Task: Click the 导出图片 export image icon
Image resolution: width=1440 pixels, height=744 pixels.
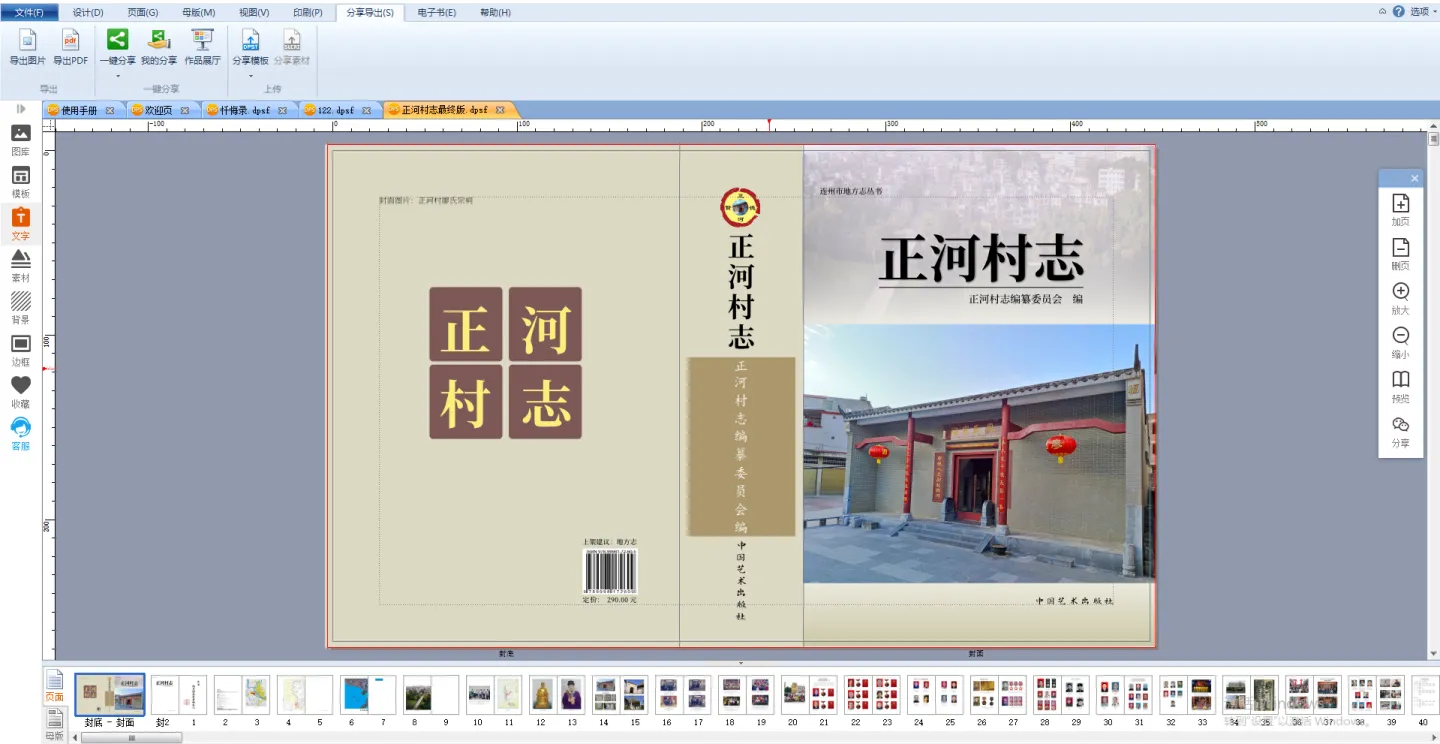Action: point(27,40)
